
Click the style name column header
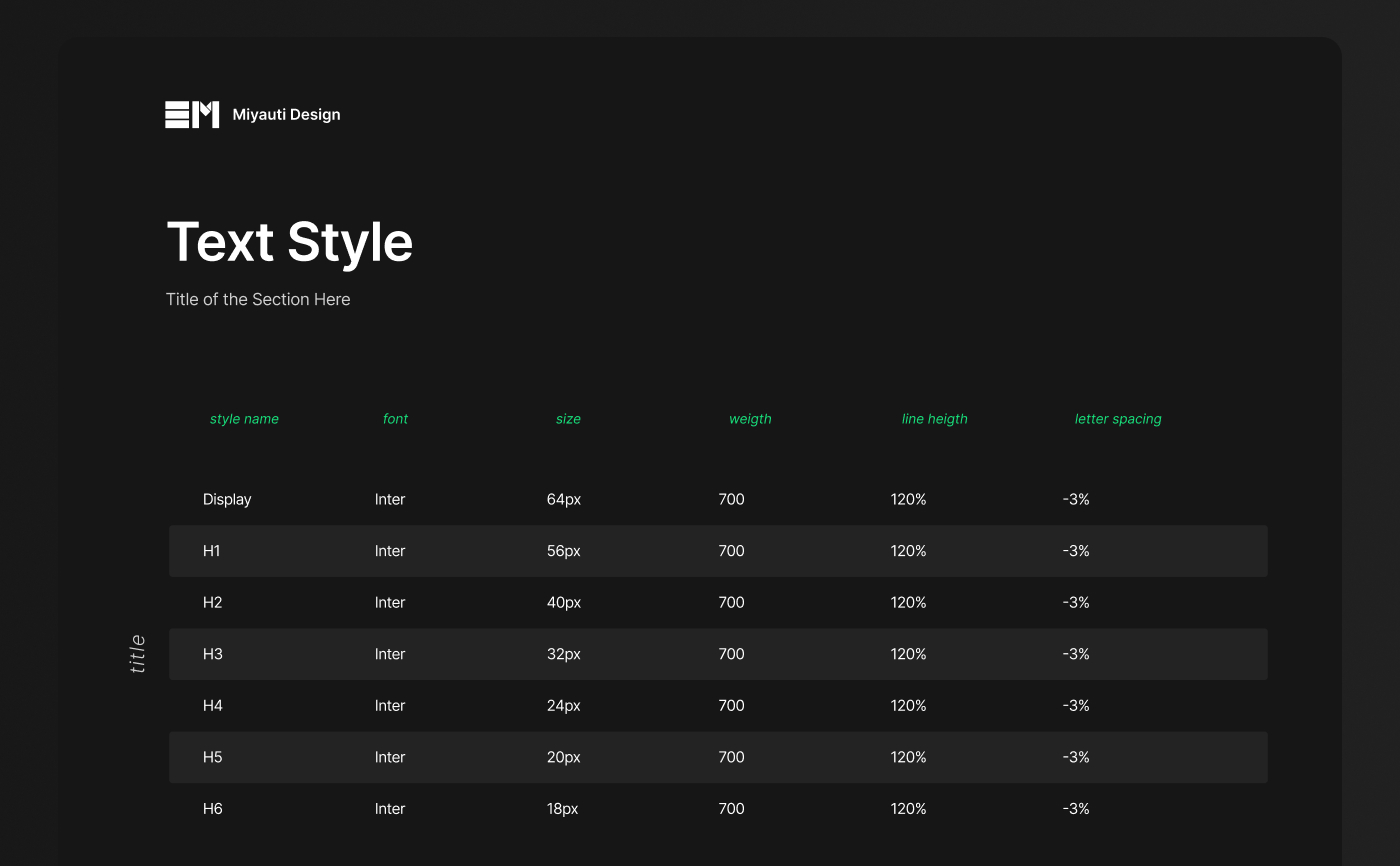(x=244, y=419)
